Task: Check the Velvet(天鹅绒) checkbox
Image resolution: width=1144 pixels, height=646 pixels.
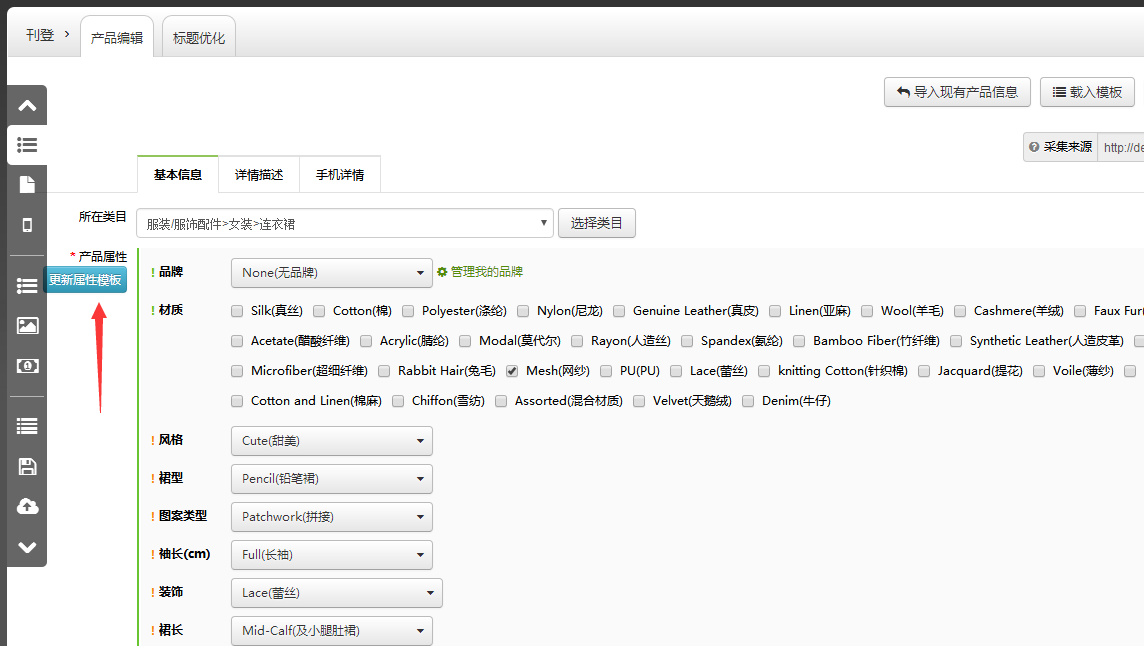Action: tap(639, 401)
